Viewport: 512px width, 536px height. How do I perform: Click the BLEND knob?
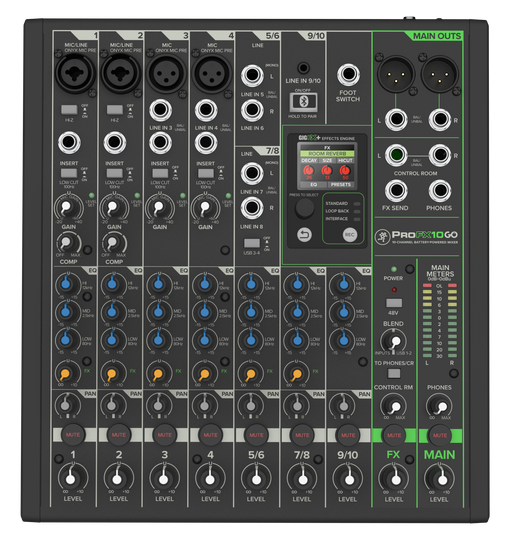(394, 341)
